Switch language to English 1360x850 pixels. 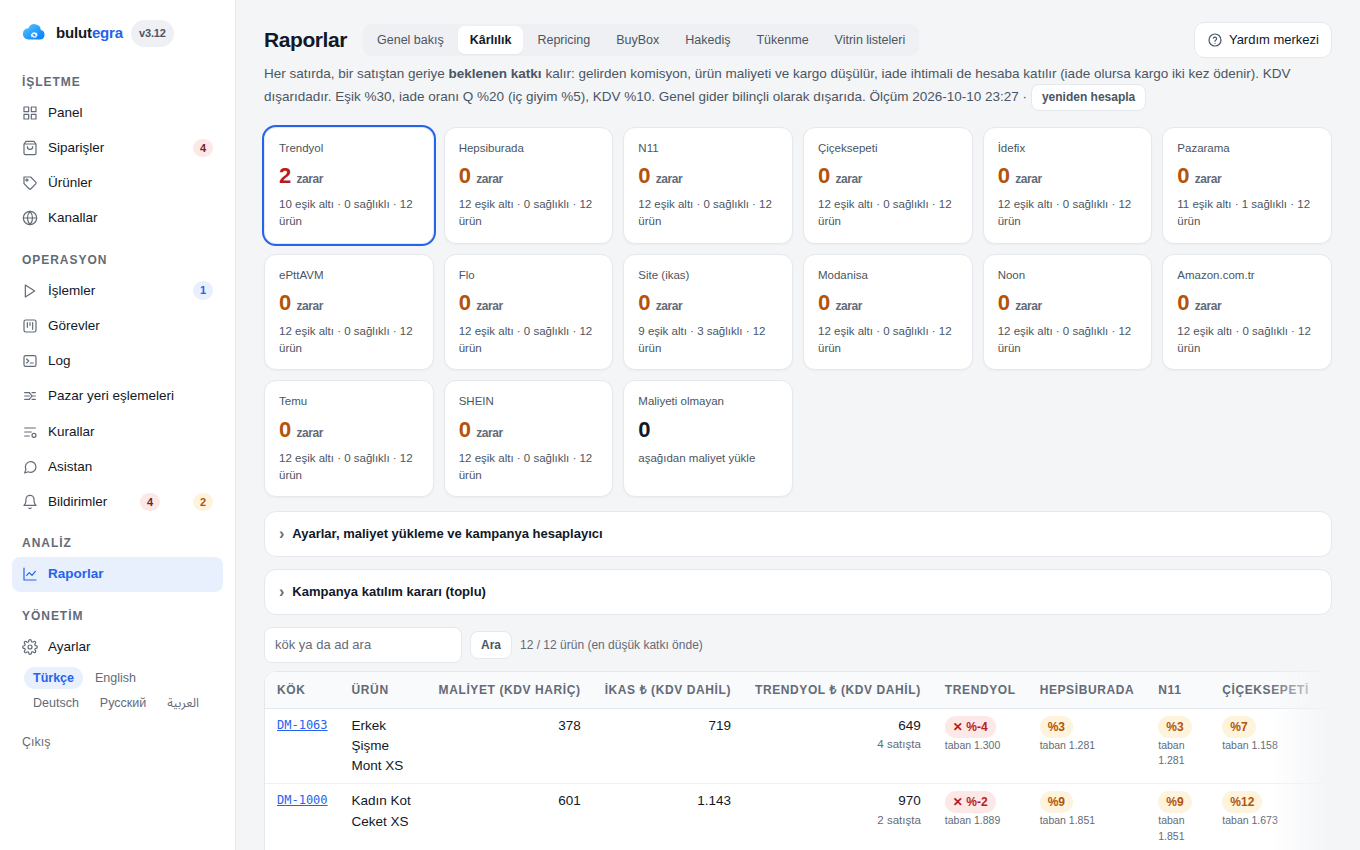115,678
